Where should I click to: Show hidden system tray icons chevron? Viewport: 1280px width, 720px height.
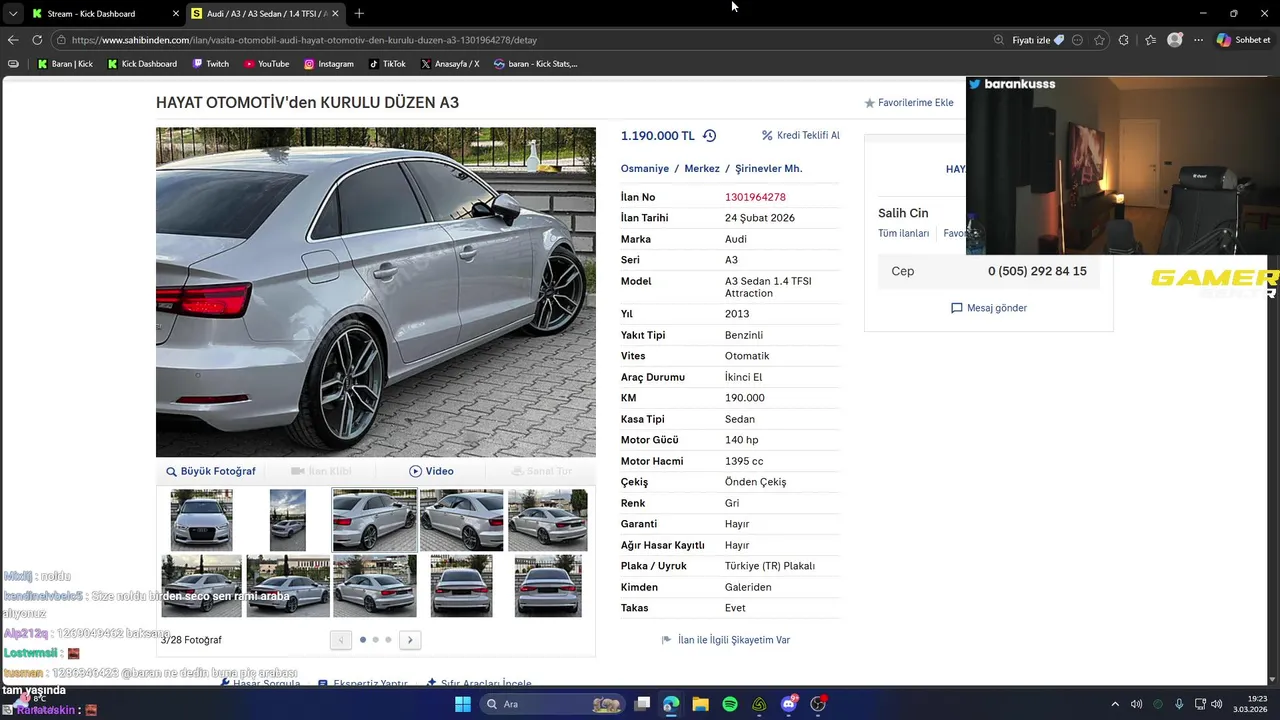tap(1115, 704)
